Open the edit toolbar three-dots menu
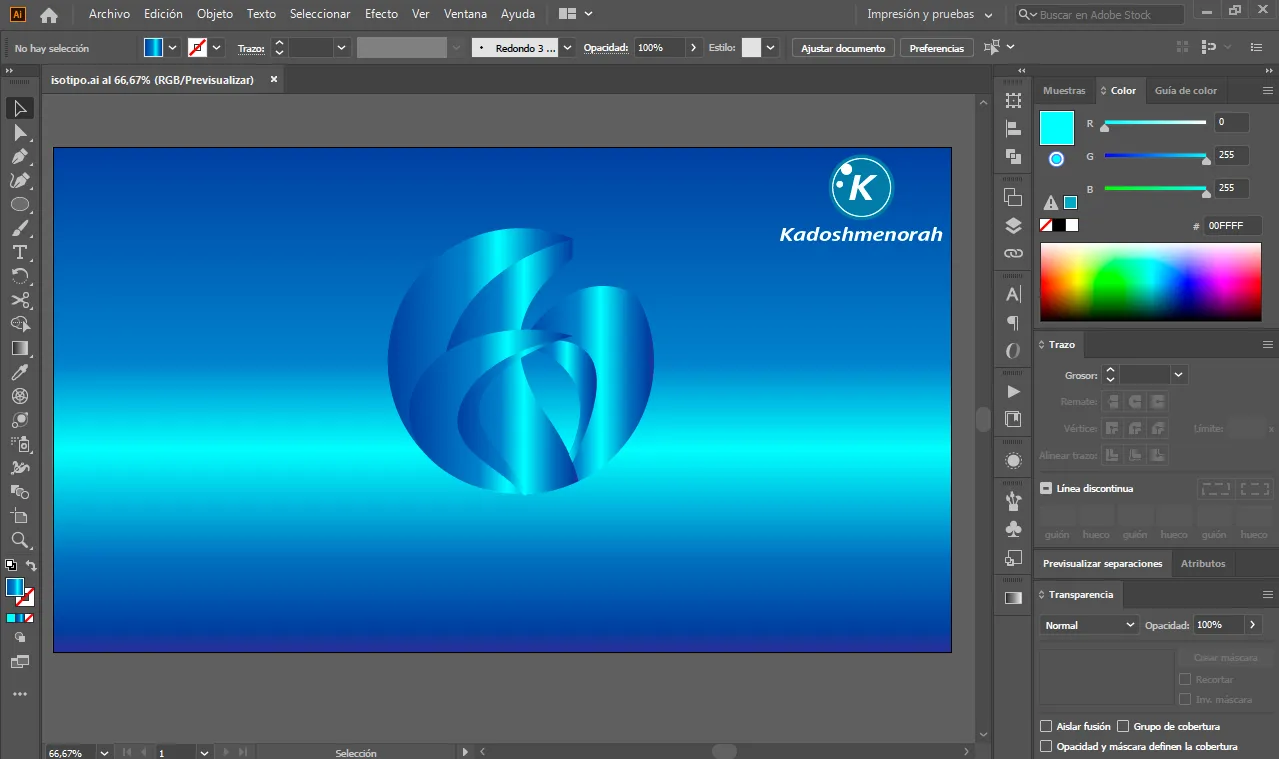The image size is (1279, 759). coord(19,693)
